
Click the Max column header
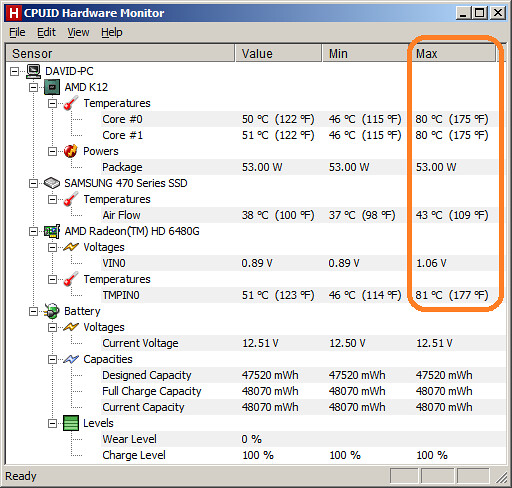coord(452,53)
